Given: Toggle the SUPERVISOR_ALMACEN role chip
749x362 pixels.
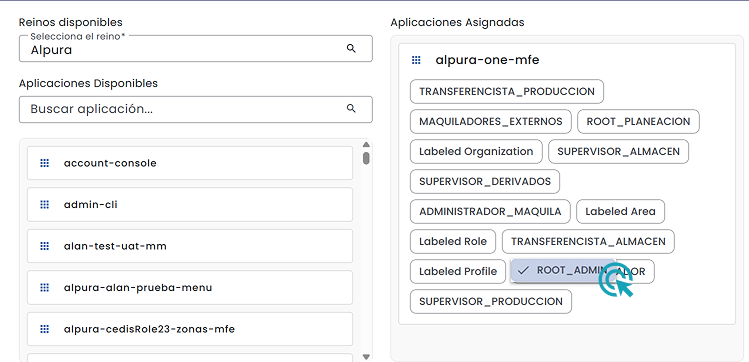Looking at the screenshot, I should tap(618, 151).
